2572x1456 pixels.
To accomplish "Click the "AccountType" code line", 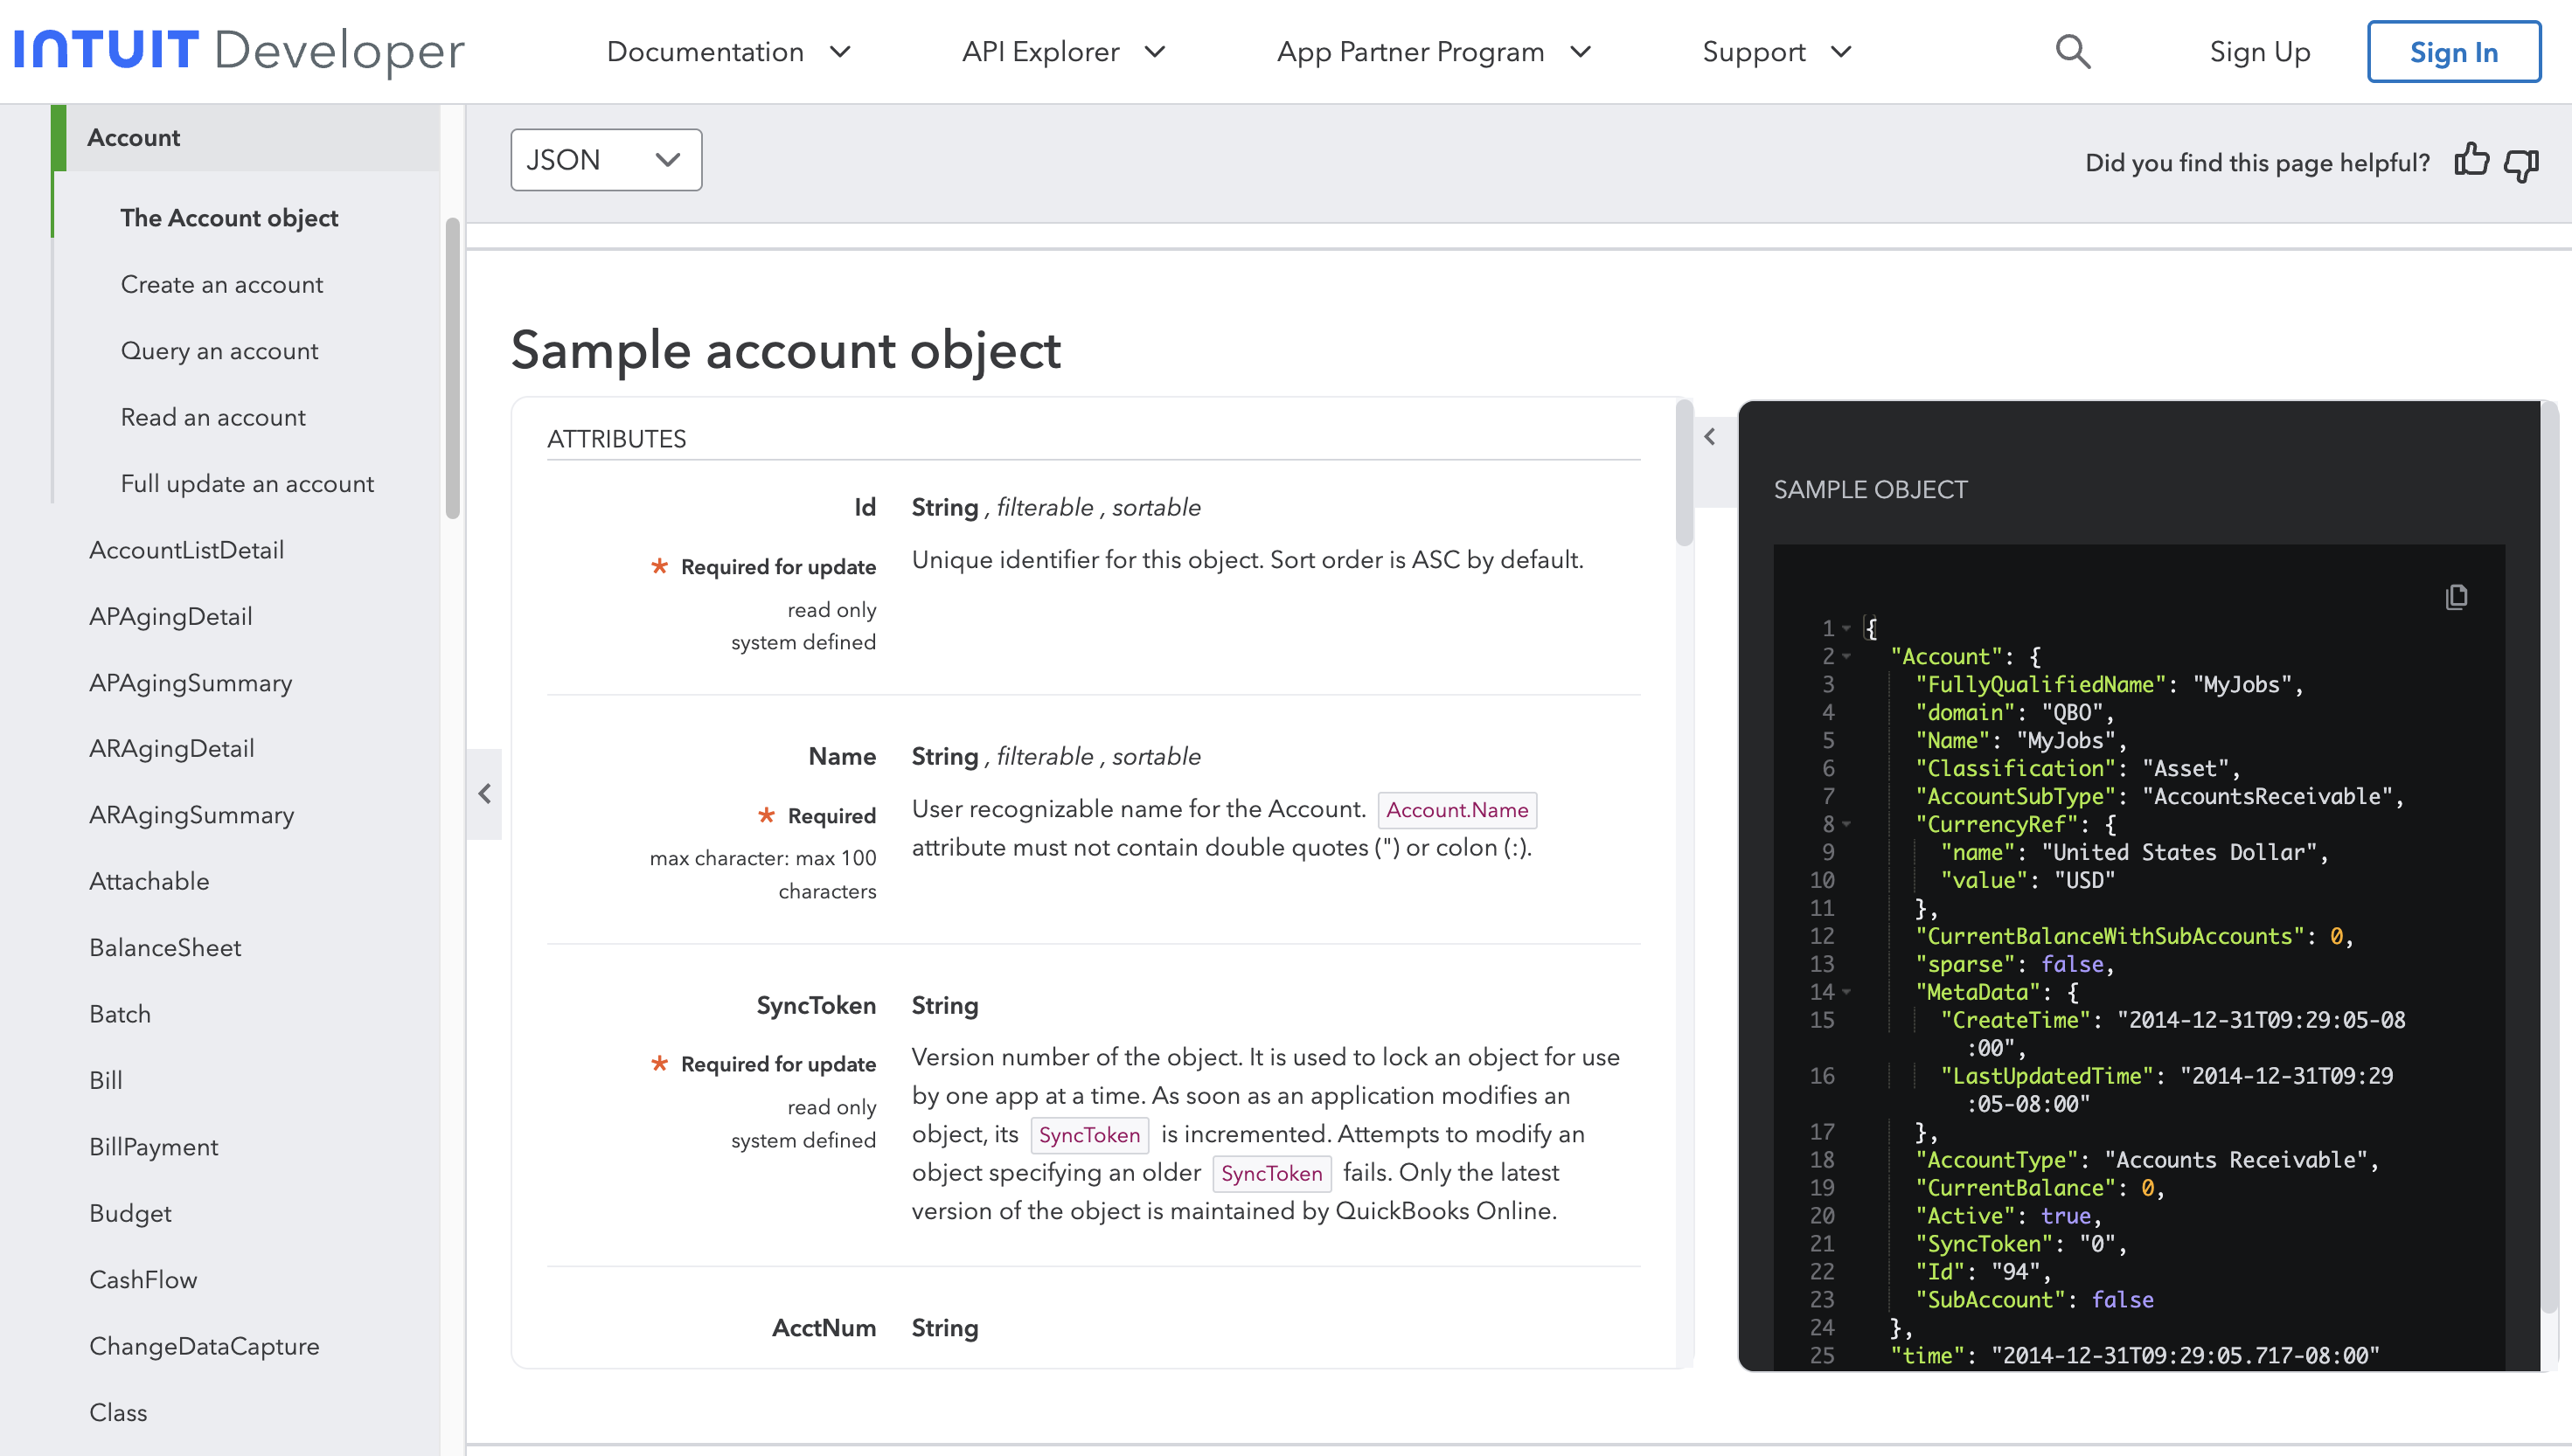I will pos(2146,1160).
